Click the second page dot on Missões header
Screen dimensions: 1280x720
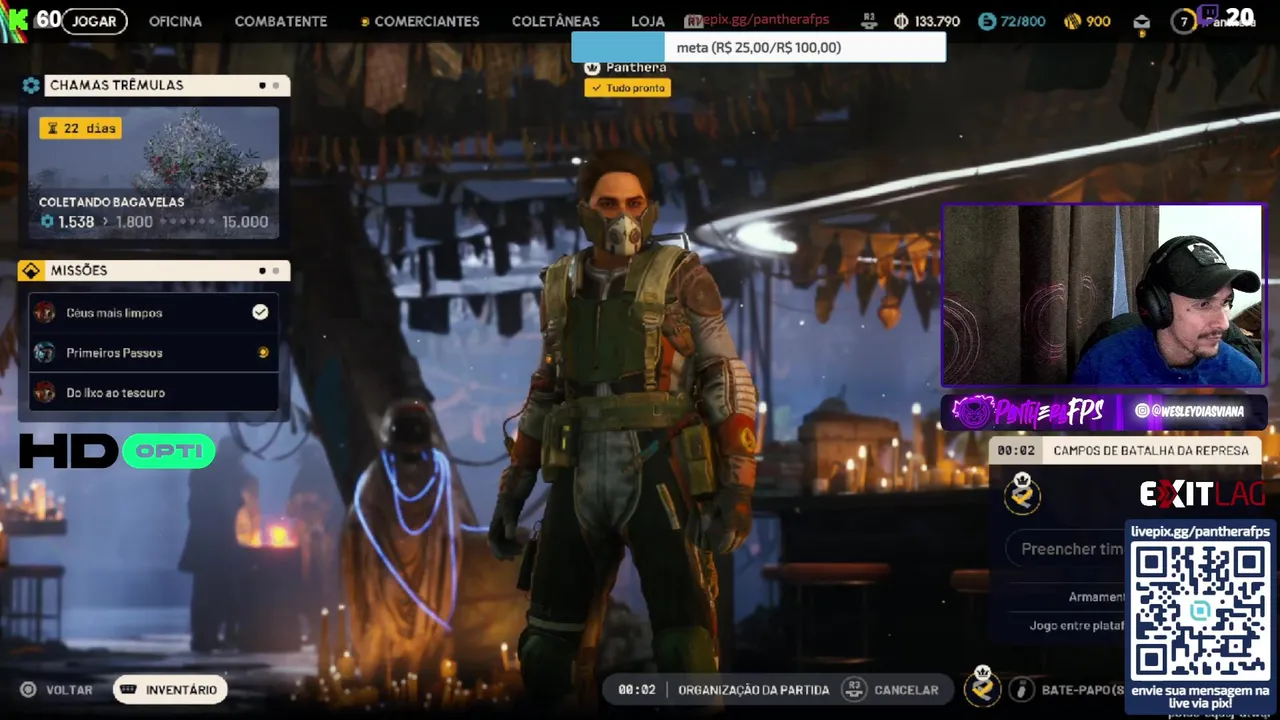tap(276, 270)
